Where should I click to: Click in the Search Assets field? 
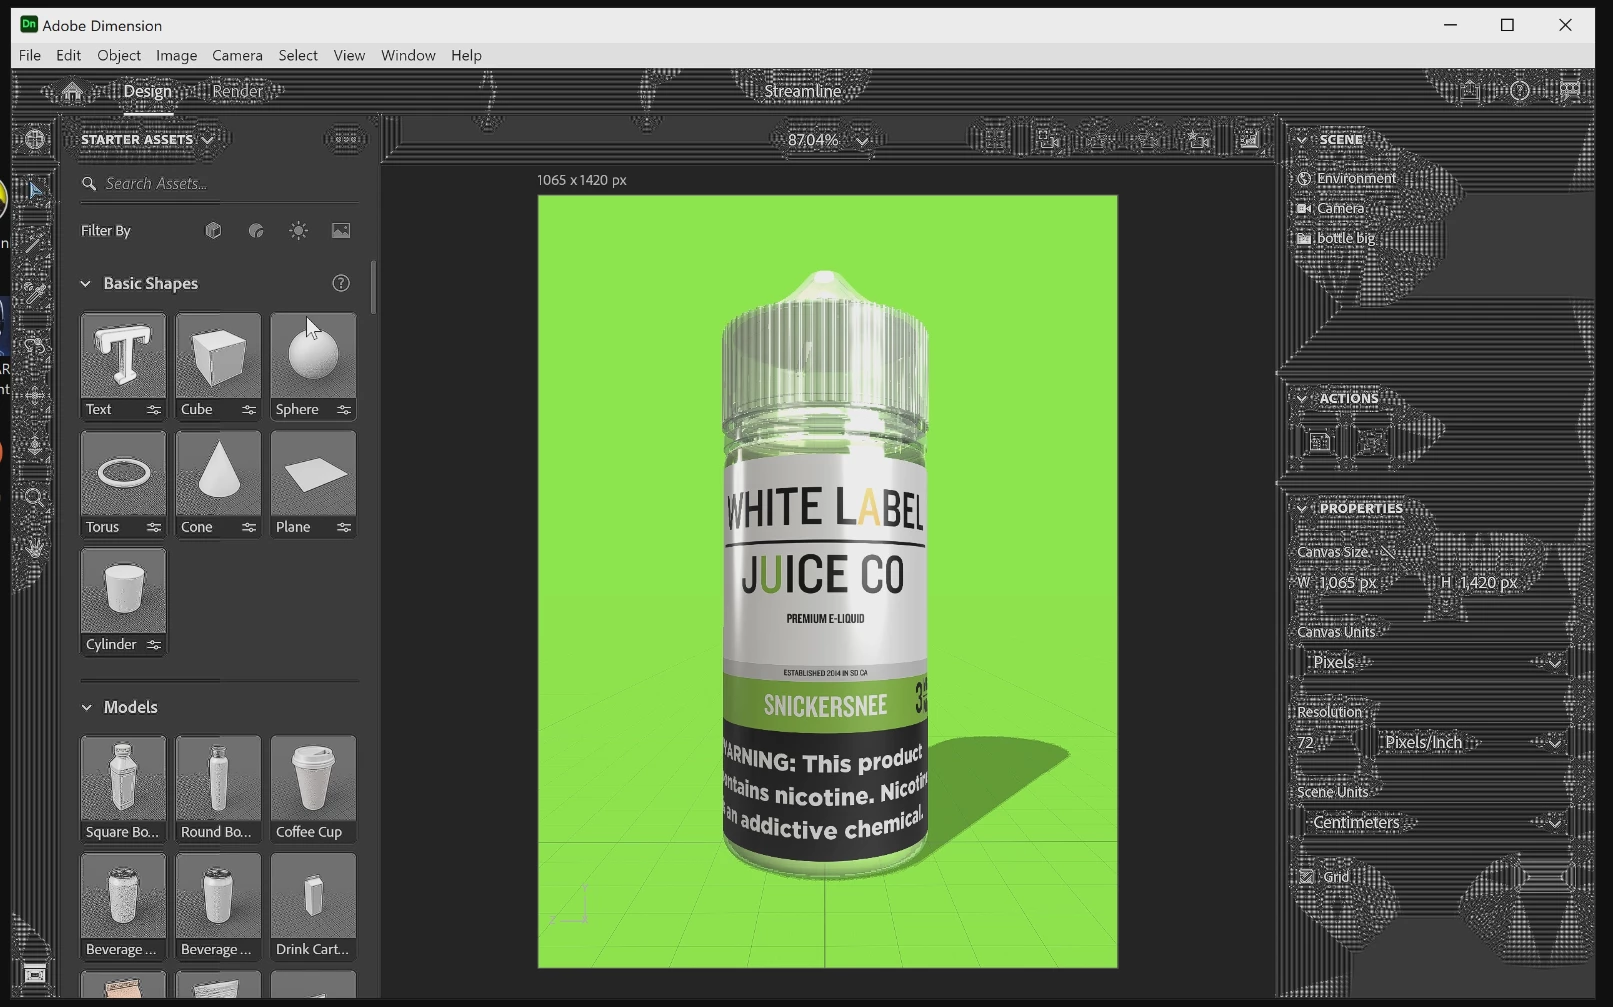click(219, 184)
